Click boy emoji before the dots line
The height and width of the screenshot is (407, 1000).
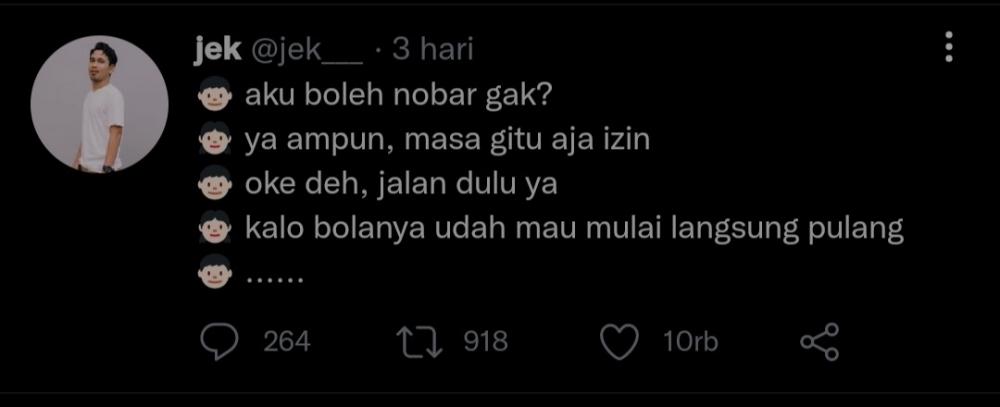coord(214,272)
